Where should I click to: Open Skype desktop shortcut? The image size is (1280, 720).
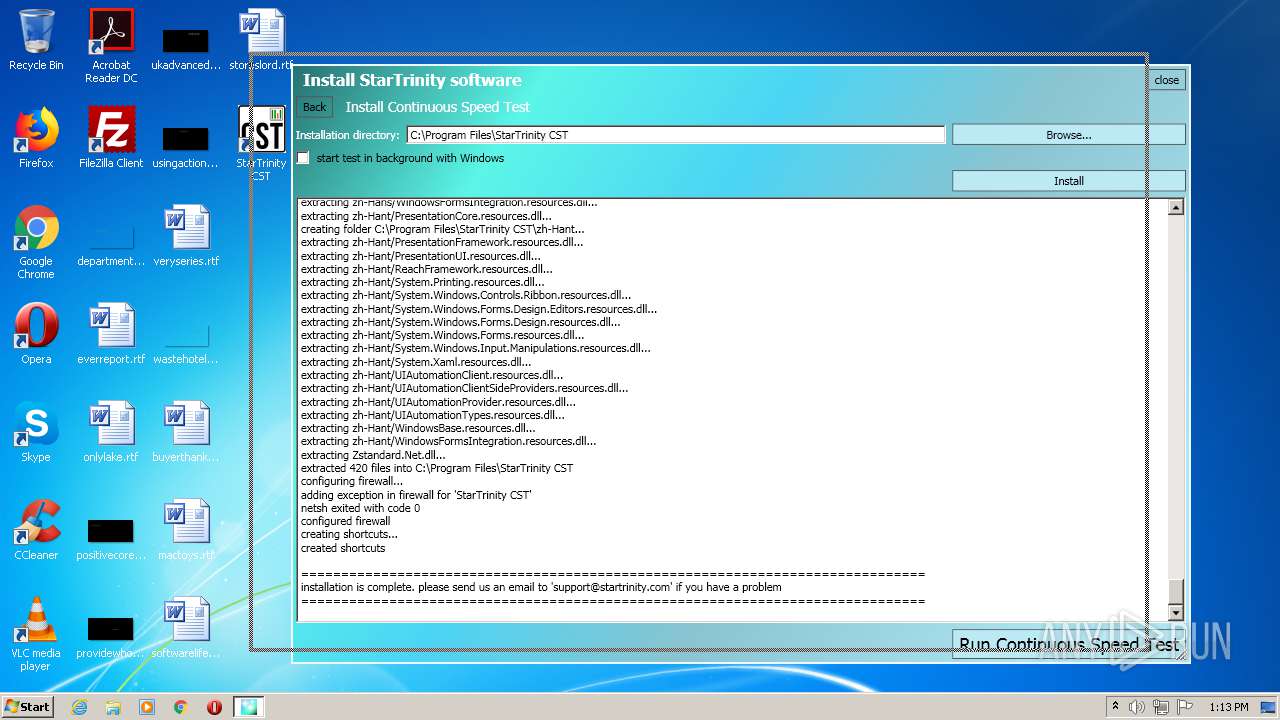(36, 432)
